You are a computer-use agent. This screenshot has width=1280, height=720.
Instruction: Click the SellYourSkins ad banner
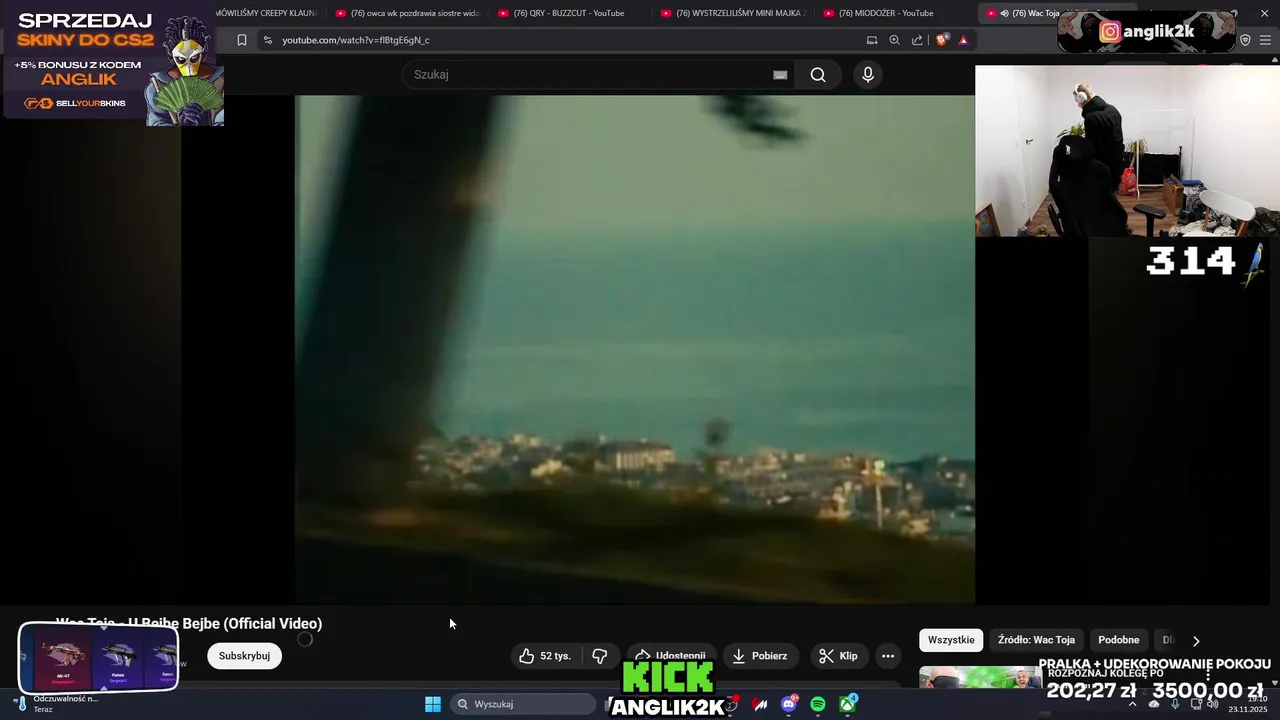point(113,62)
